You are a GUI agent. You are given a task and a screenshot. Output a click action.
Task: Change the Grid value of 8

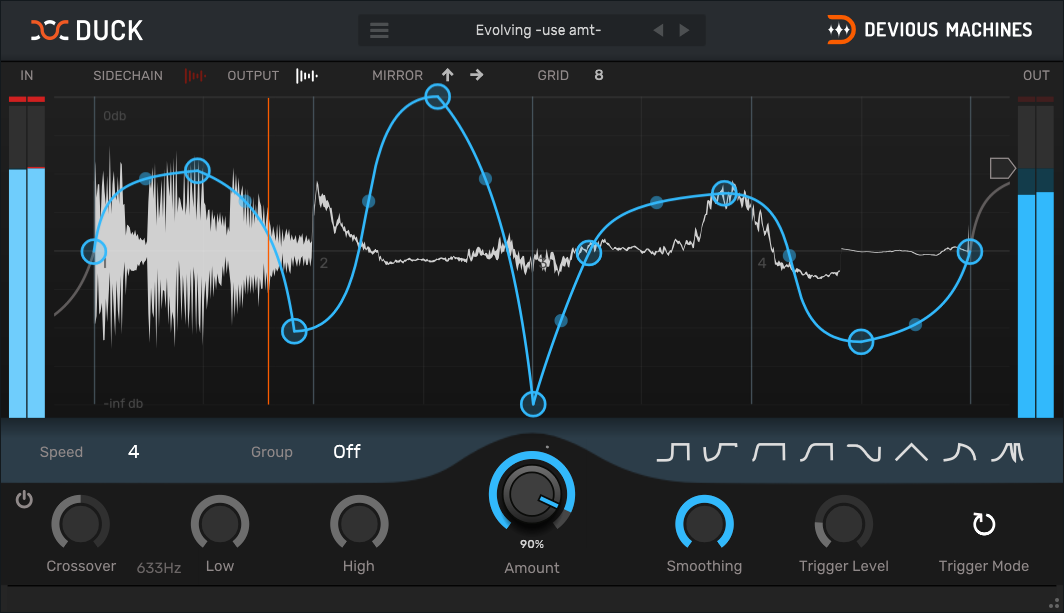coord(599,75)
